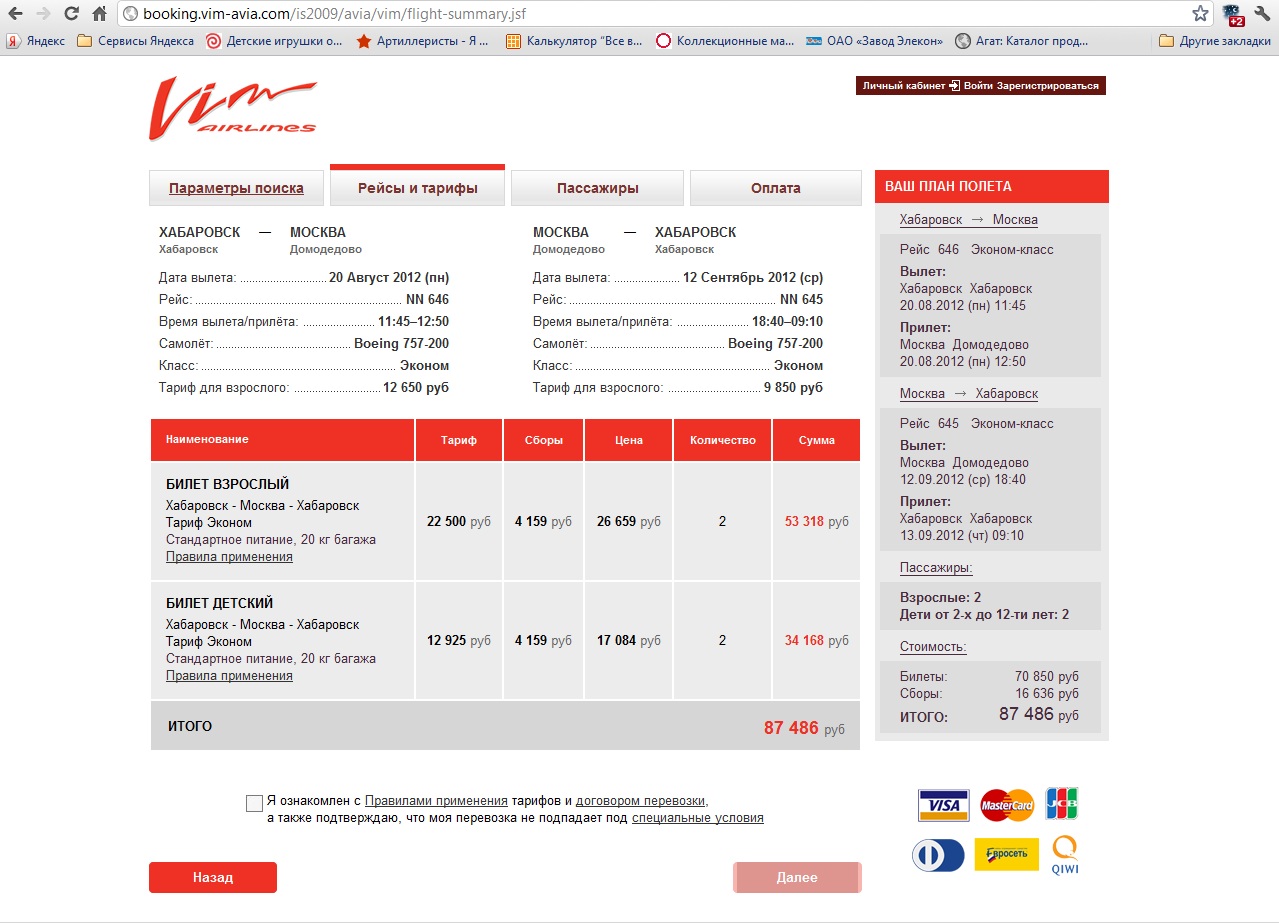Switch to the Параметры поиска tab

(x=236, y=188)
